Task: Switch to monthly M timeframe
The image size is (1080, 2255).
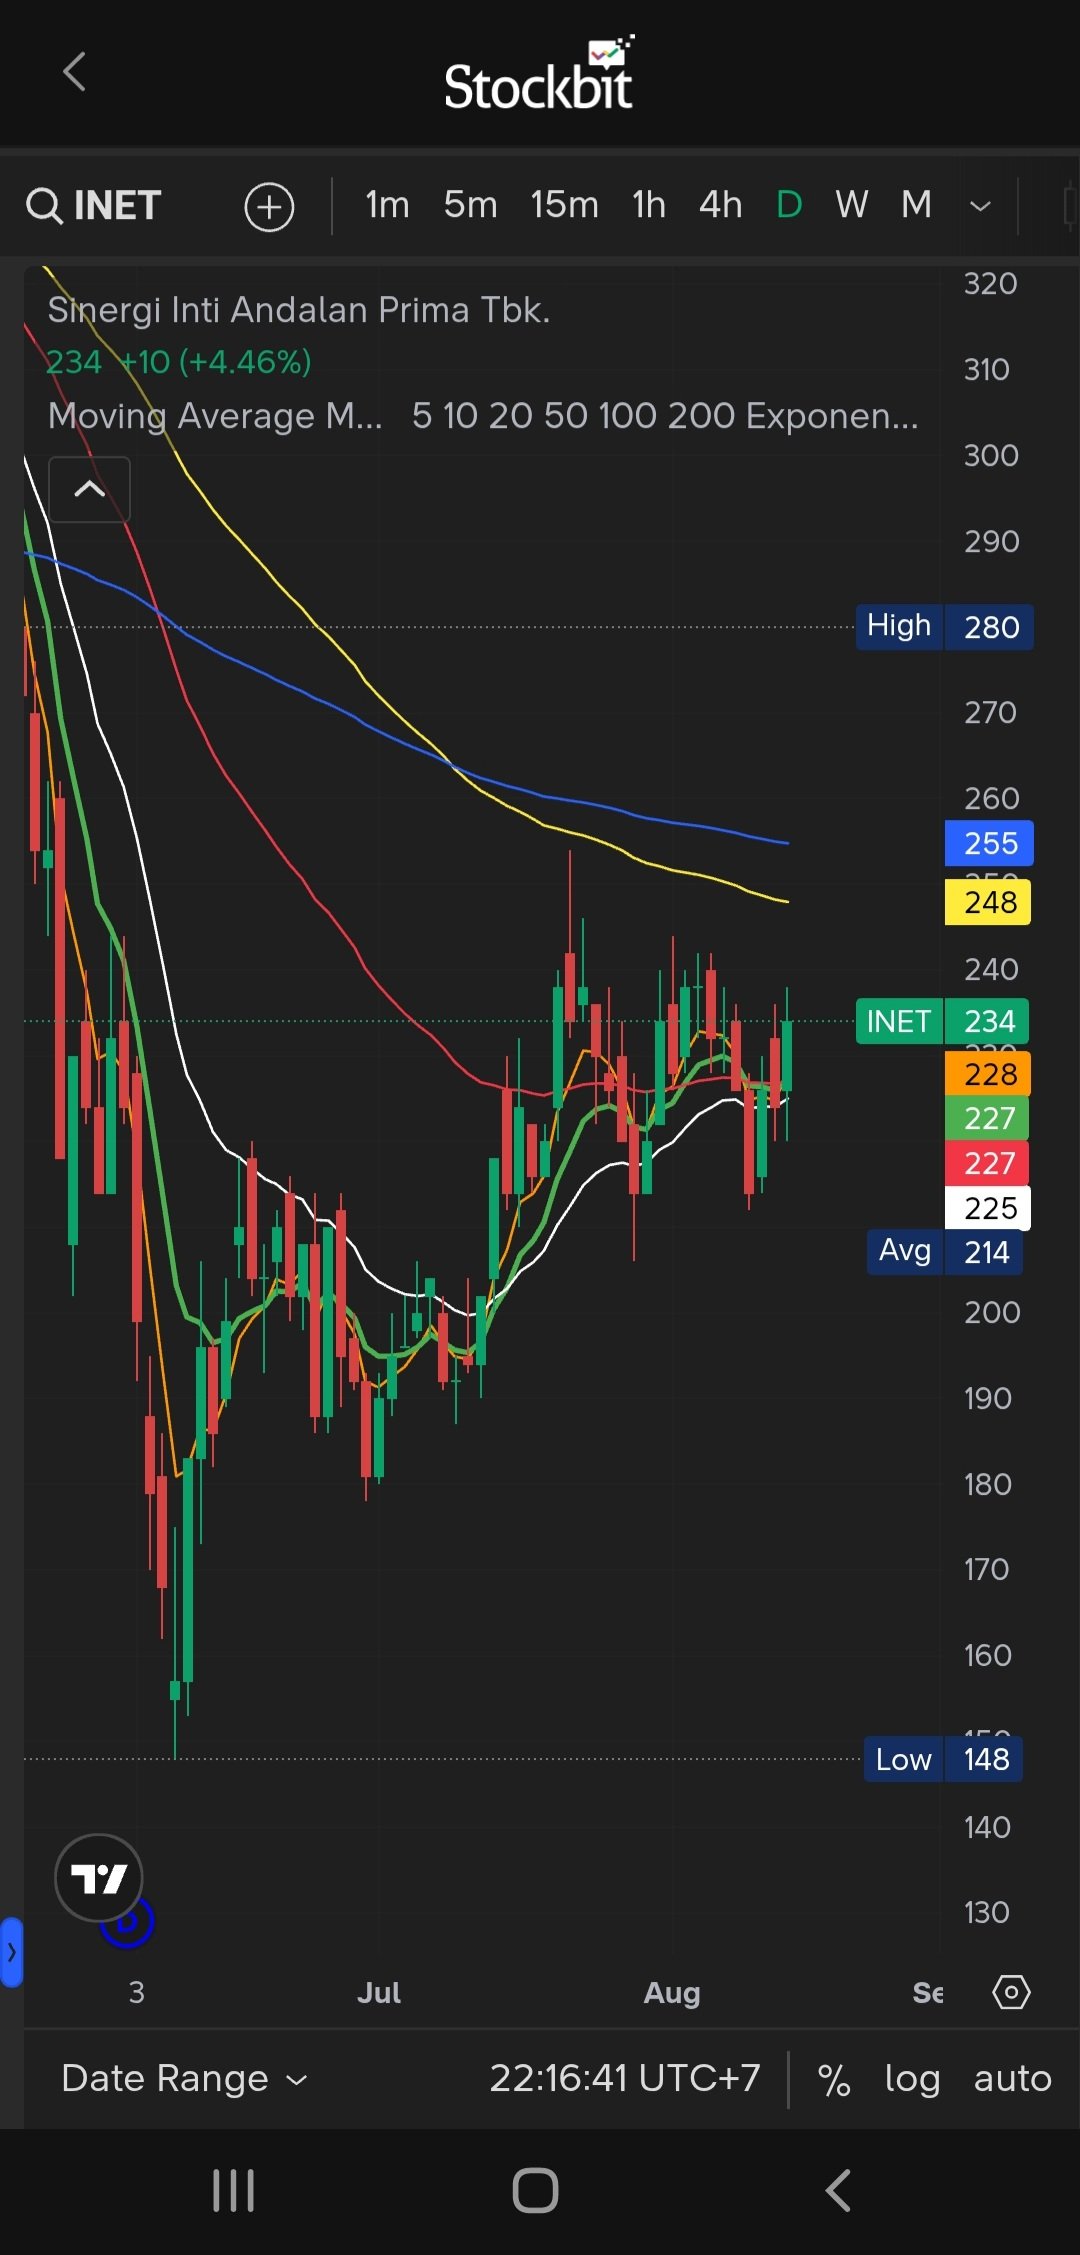Action: [916, 205]
